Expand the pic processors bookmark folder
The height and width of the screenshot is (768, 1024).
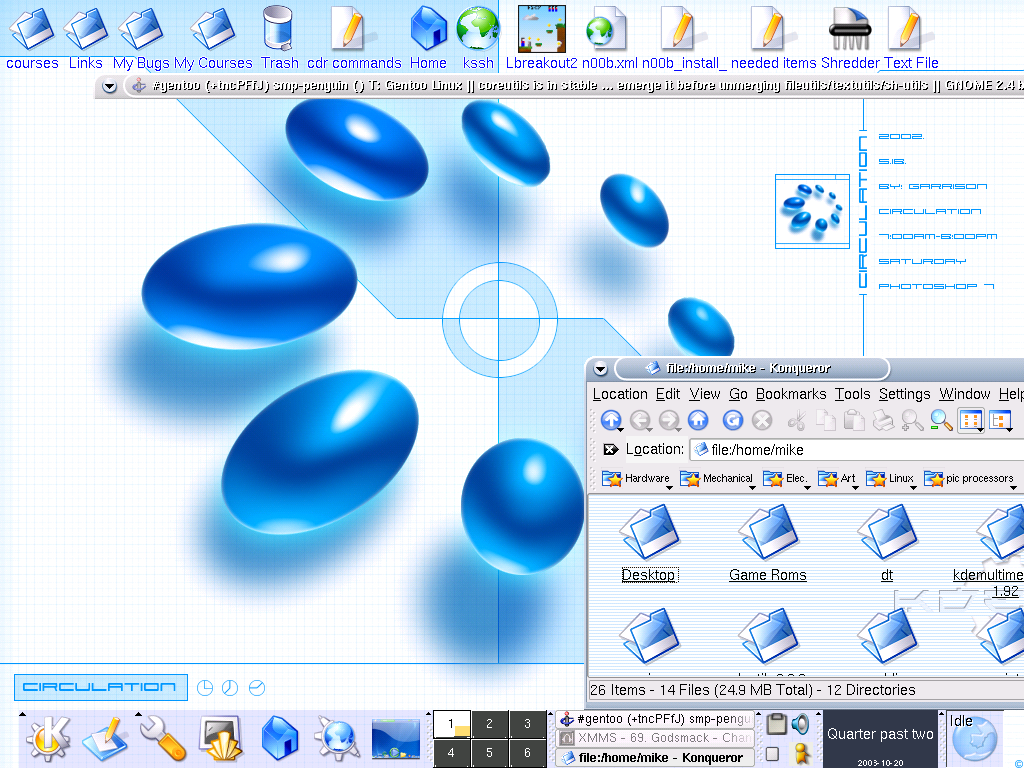click(970, 478)
